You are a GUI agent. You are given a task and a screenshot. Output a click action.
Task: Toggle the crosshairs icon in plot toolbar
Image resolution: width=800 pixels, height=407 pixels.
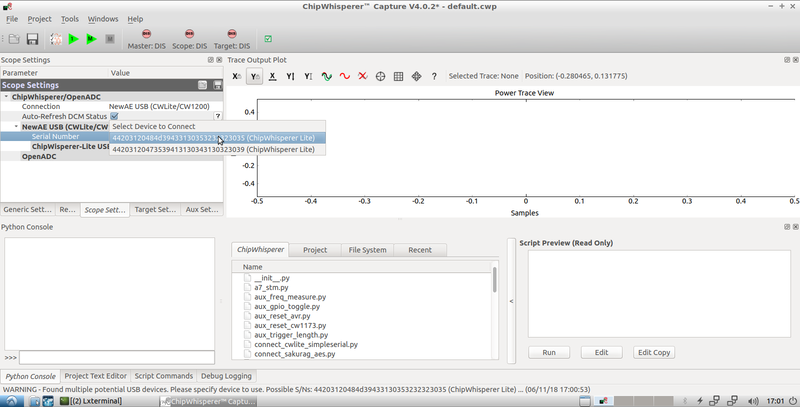381,76
